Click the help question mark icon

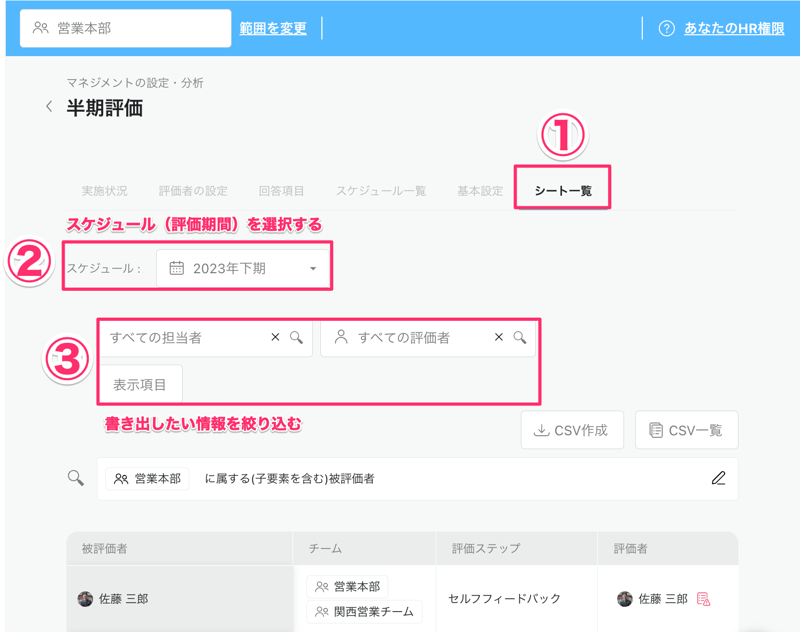click(666, 29)
